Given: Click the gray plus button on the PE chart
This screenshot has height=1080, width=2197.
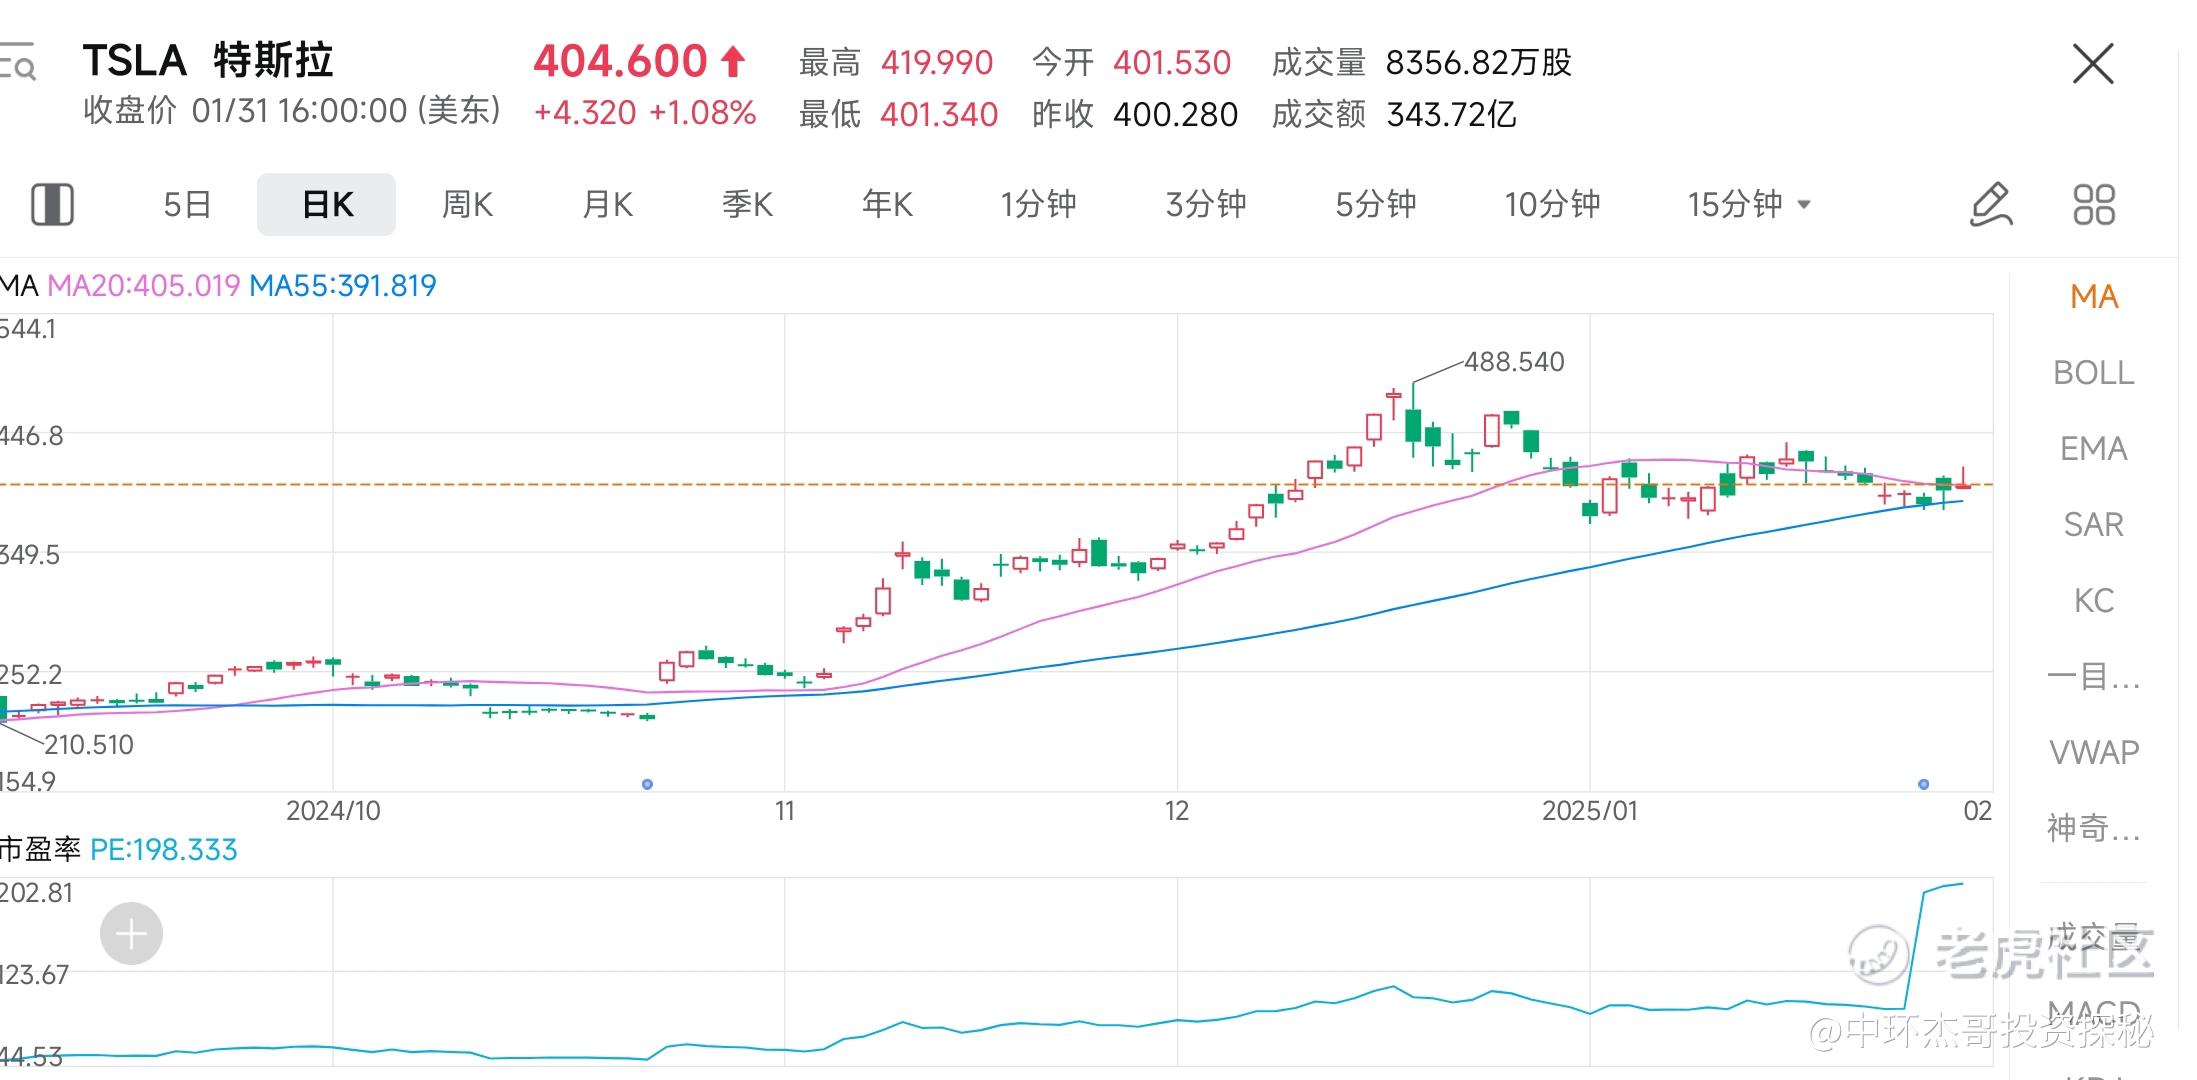Looking at the screenshot, I should click(131, 934).
